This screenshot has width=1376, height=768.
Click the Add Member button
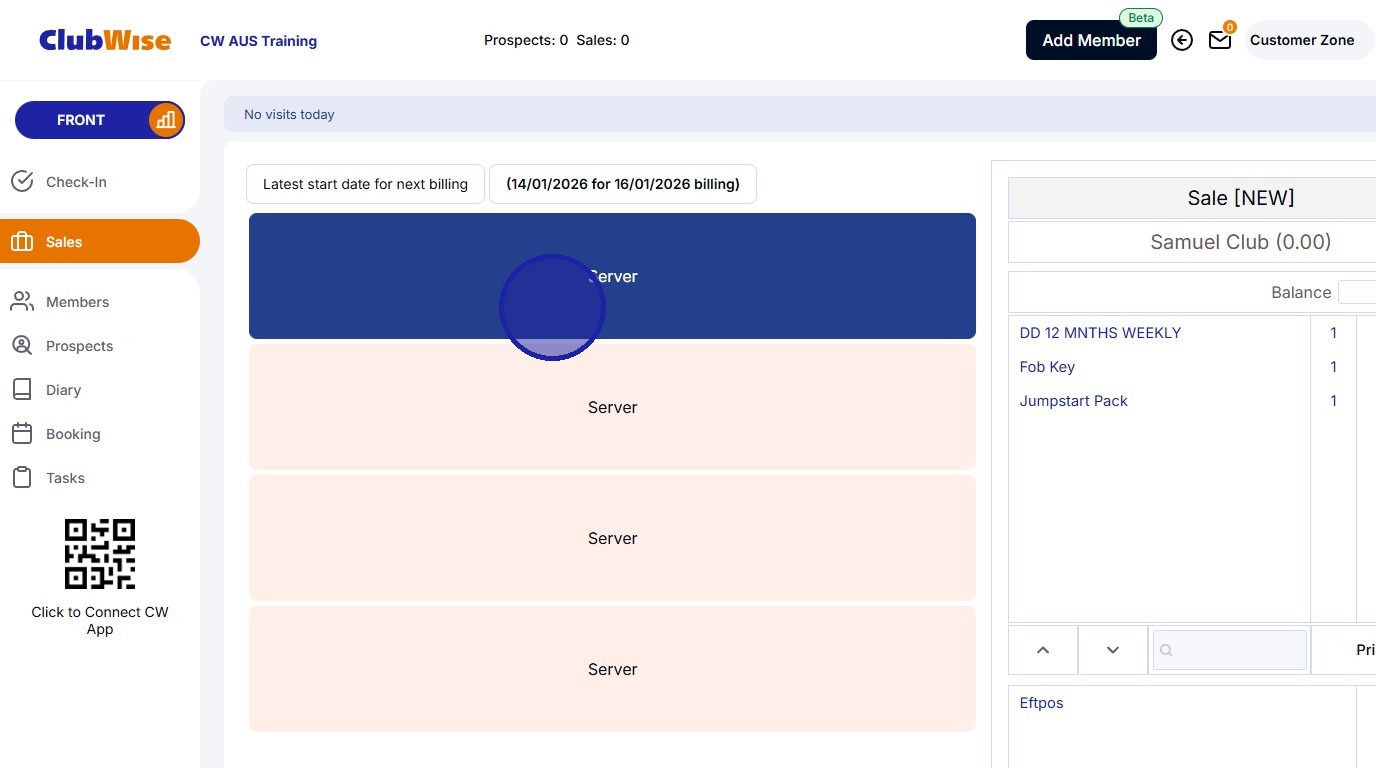(x=1091, y=40)
